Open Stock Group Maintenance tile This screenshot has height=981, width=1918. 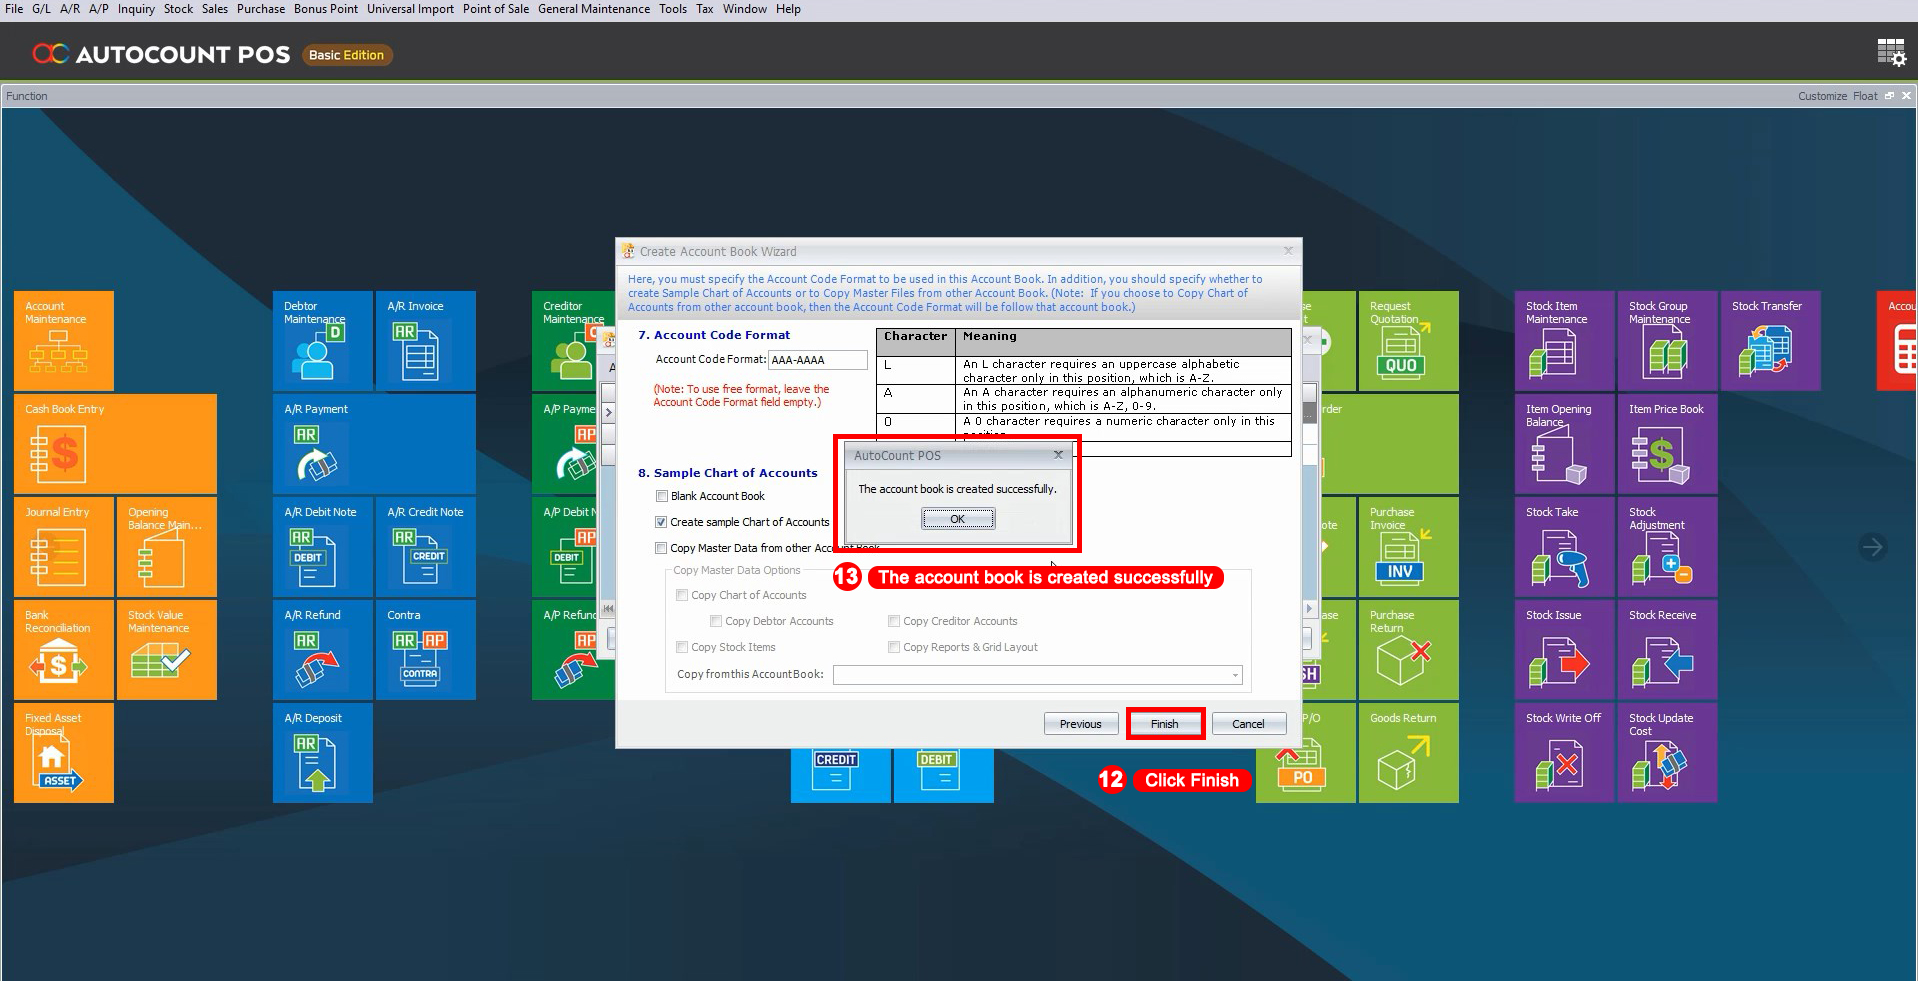[x=1668, y=341]
